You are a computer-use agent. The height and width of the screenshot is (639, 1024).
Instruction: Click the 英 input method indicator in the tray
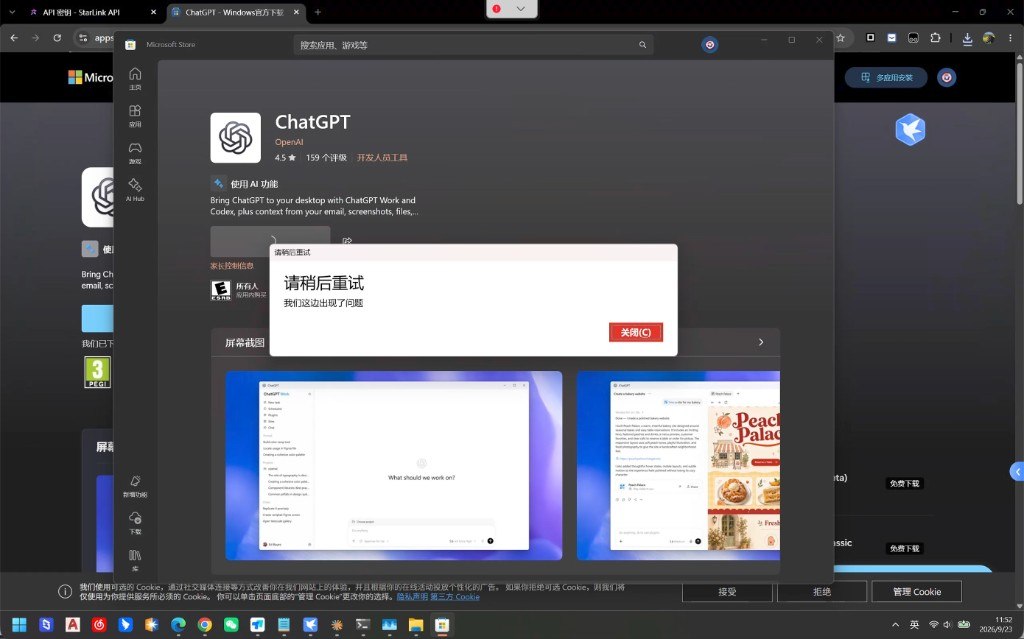click(x=914, y=625)
